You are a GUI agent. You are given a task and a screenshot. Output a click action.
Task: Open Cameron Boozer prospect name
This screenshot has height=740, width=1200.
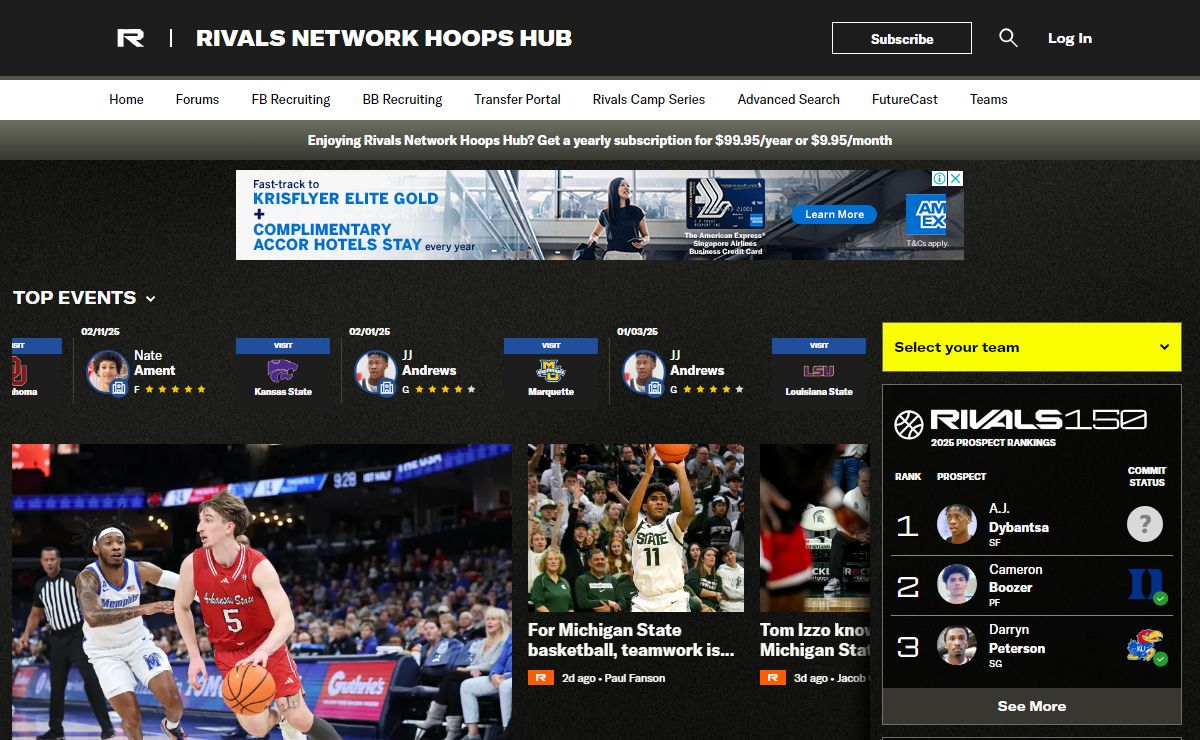tap(1016, 578)
